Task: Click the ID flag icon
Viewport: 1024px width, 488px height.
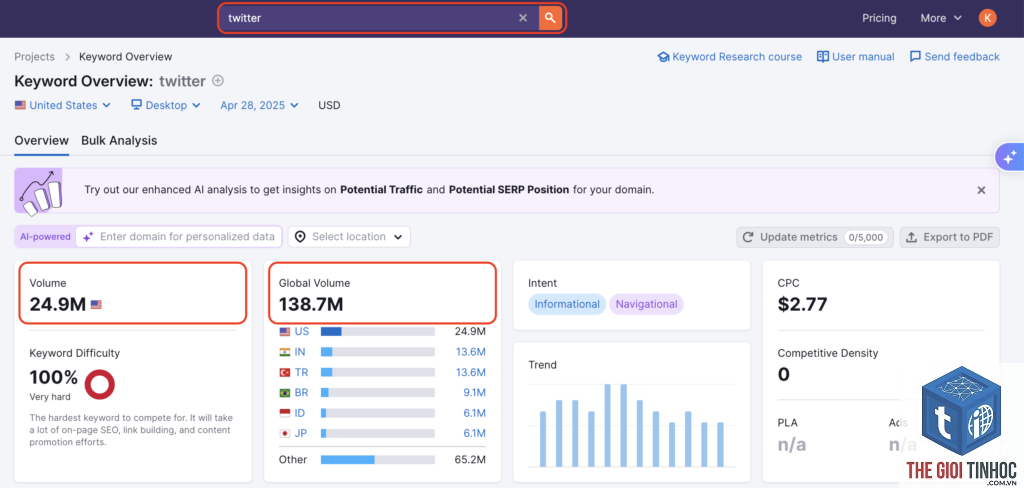Action: [x=285, y=413]
